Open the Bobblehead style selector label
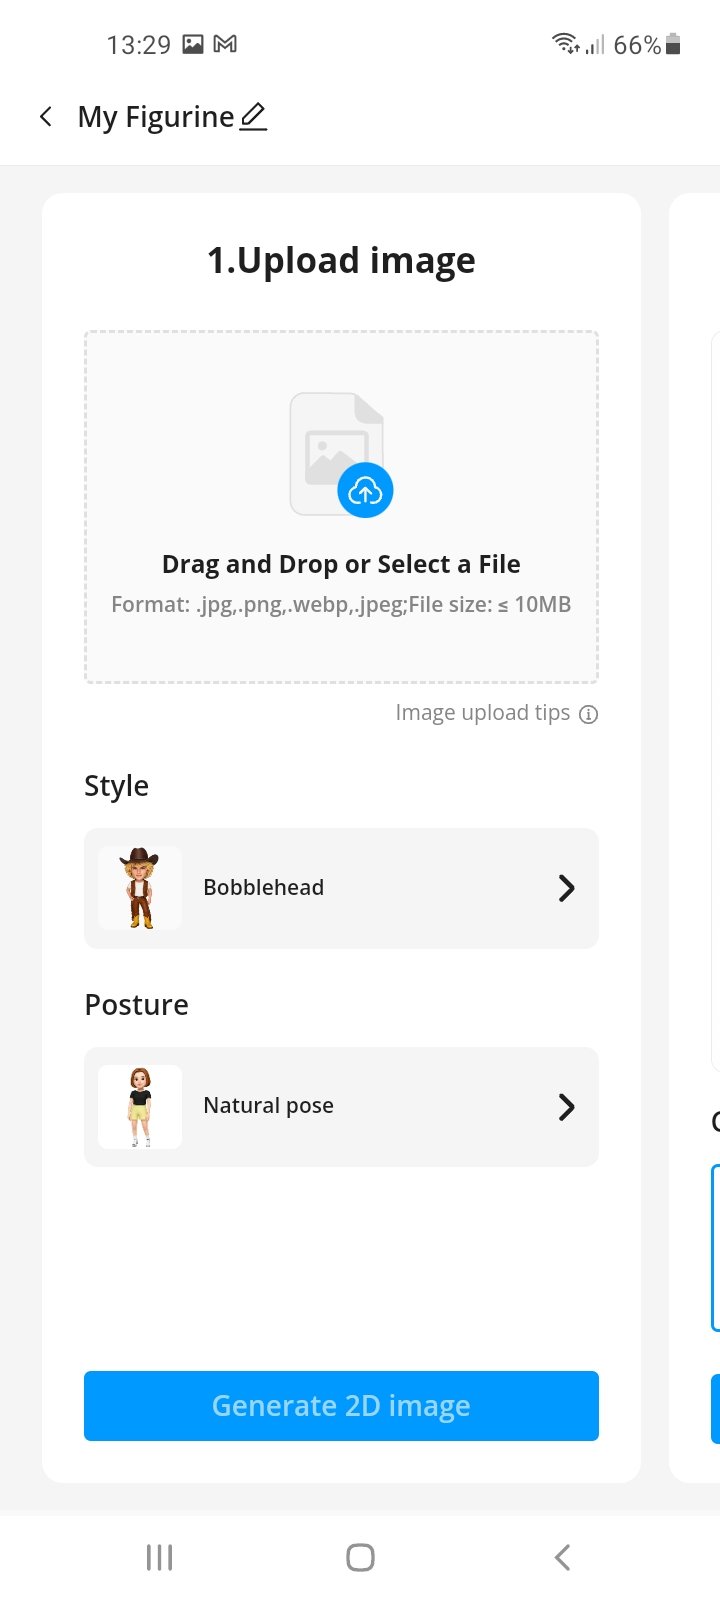Image resolution: width=720 pixels, height=1600 pixels. coord(264,888)
